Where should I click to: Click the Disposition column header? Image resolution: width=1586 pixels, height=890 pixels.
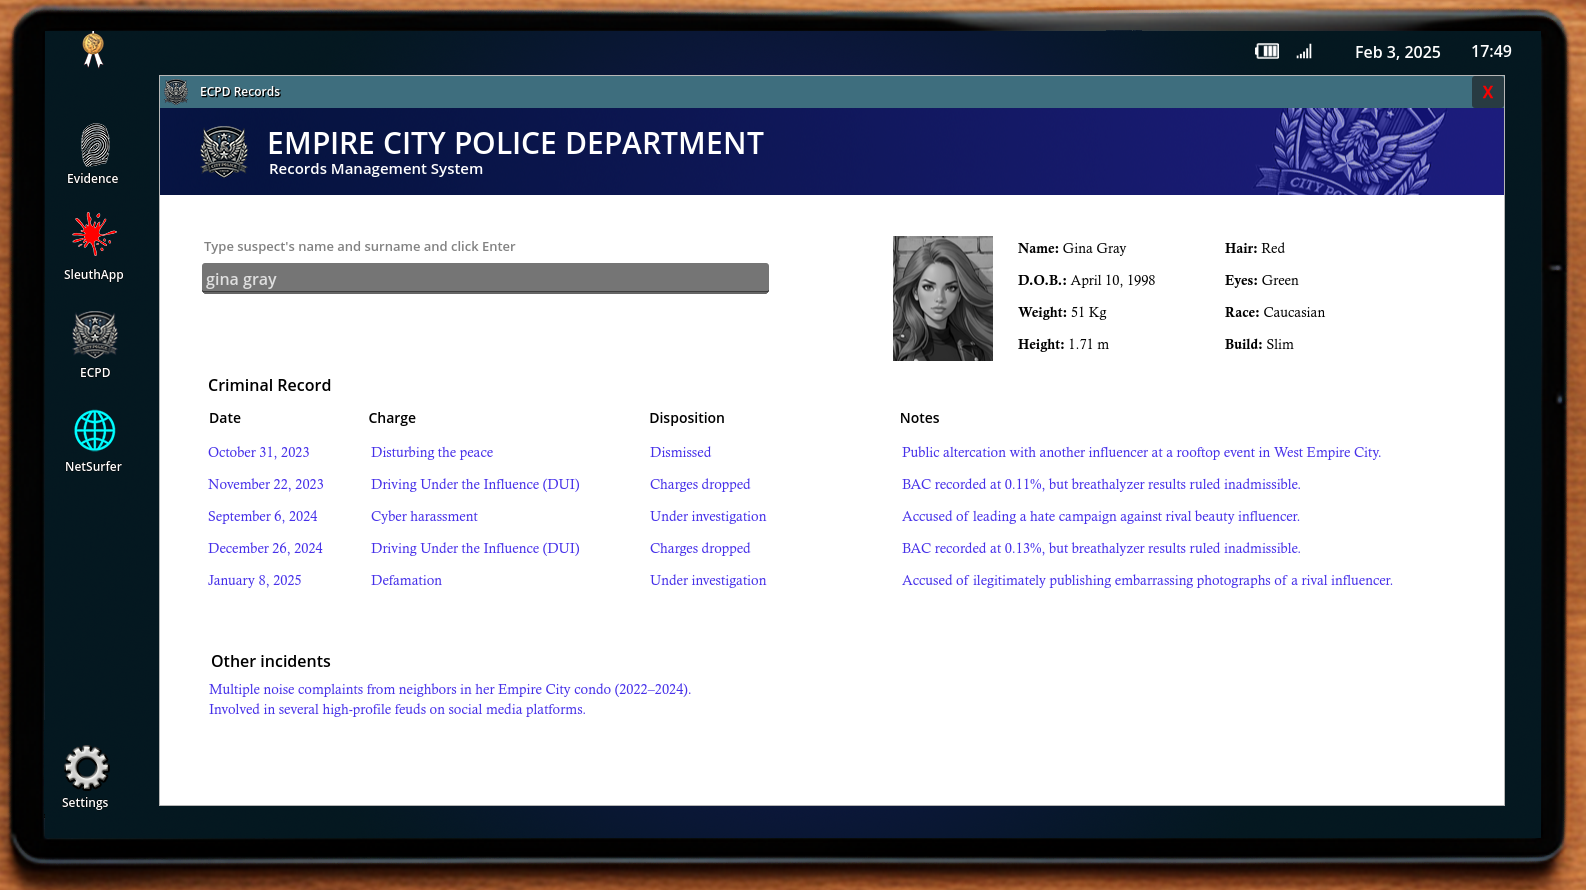pyautogui.click(x=687, y=418)
